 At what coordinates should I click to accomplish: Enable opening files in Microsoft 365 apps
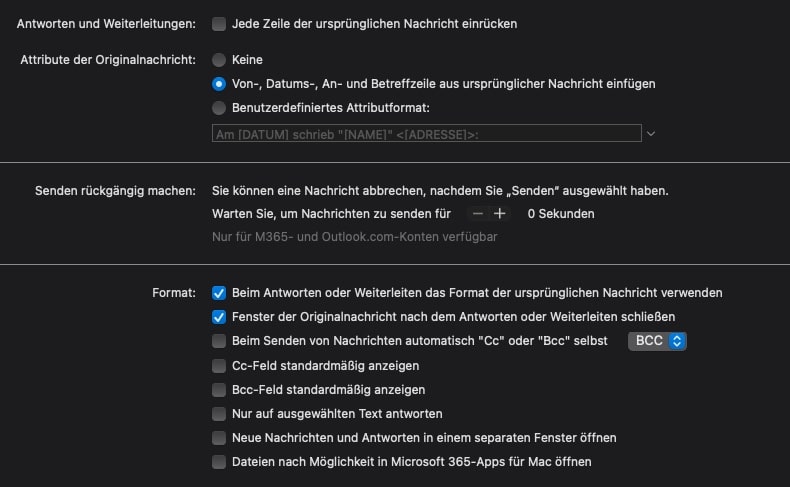(x=219, y=462)
